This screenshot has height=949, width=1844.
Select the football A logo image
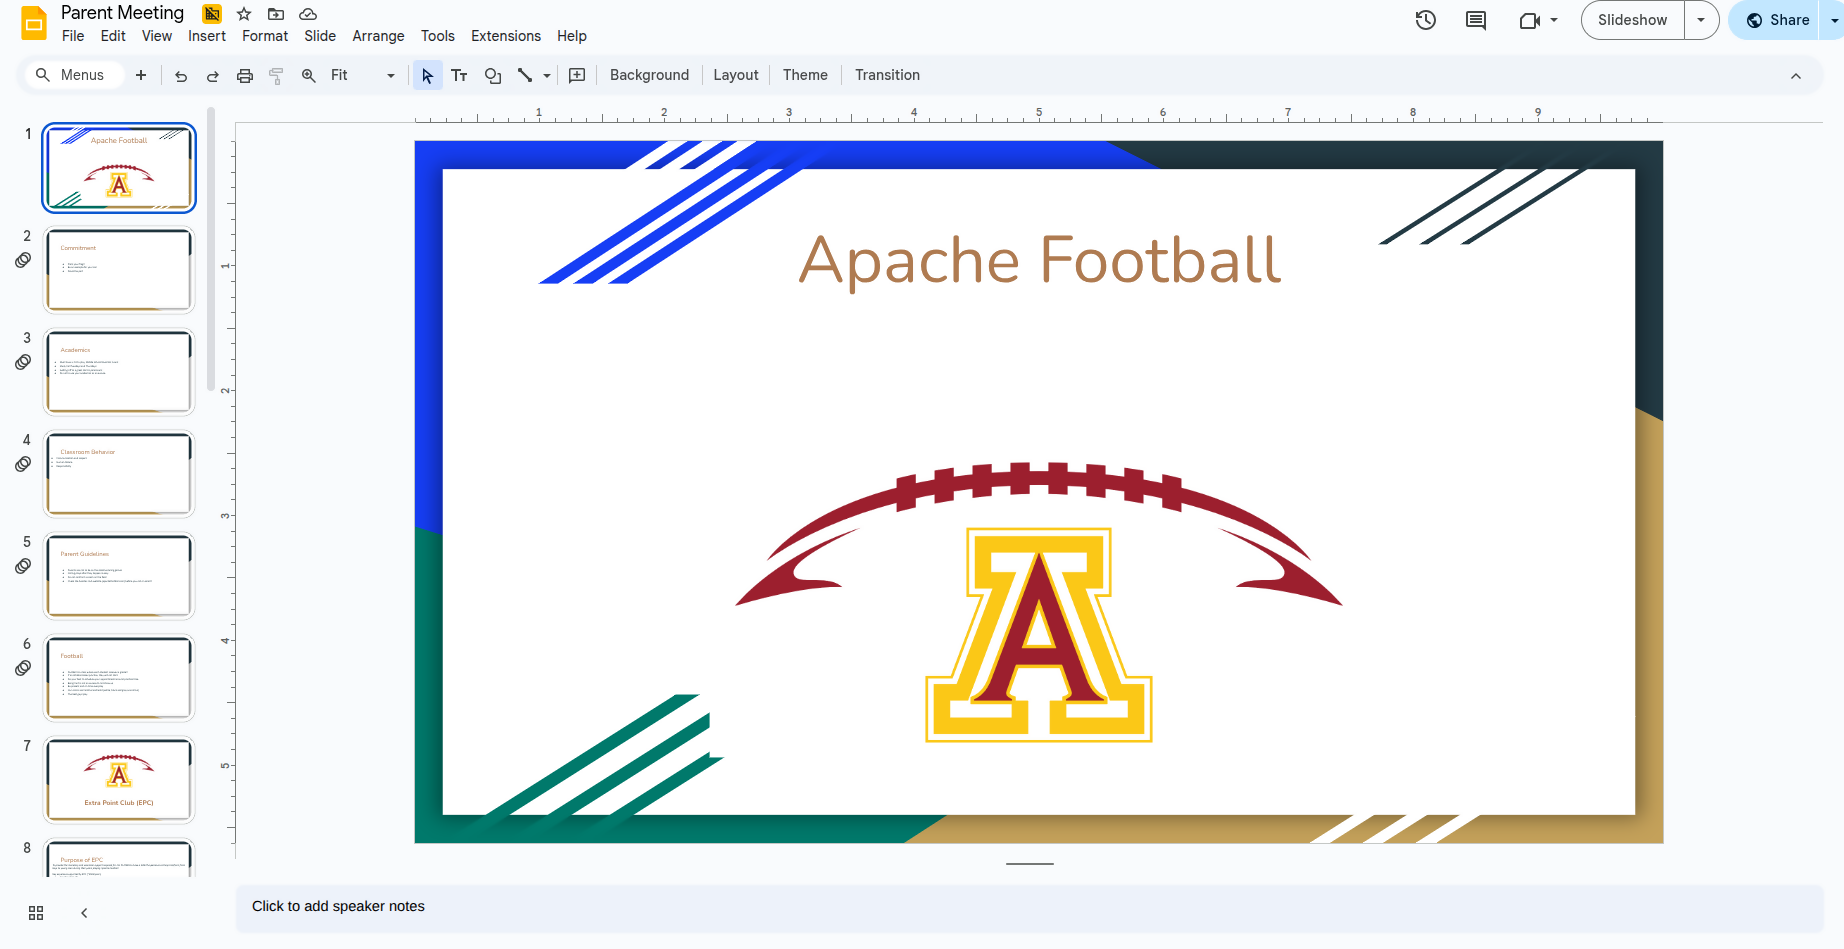point(1039,603)
